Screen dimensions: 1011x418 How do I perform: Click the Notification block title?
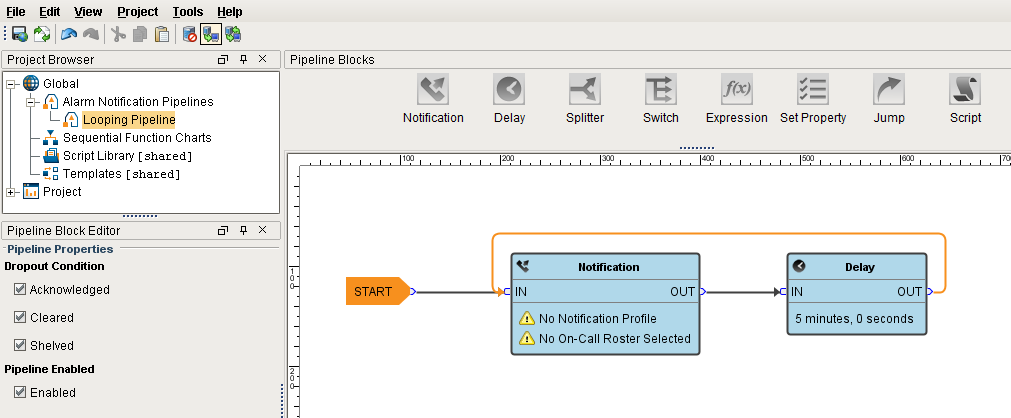pyautogui.click(x=609, y=266)
